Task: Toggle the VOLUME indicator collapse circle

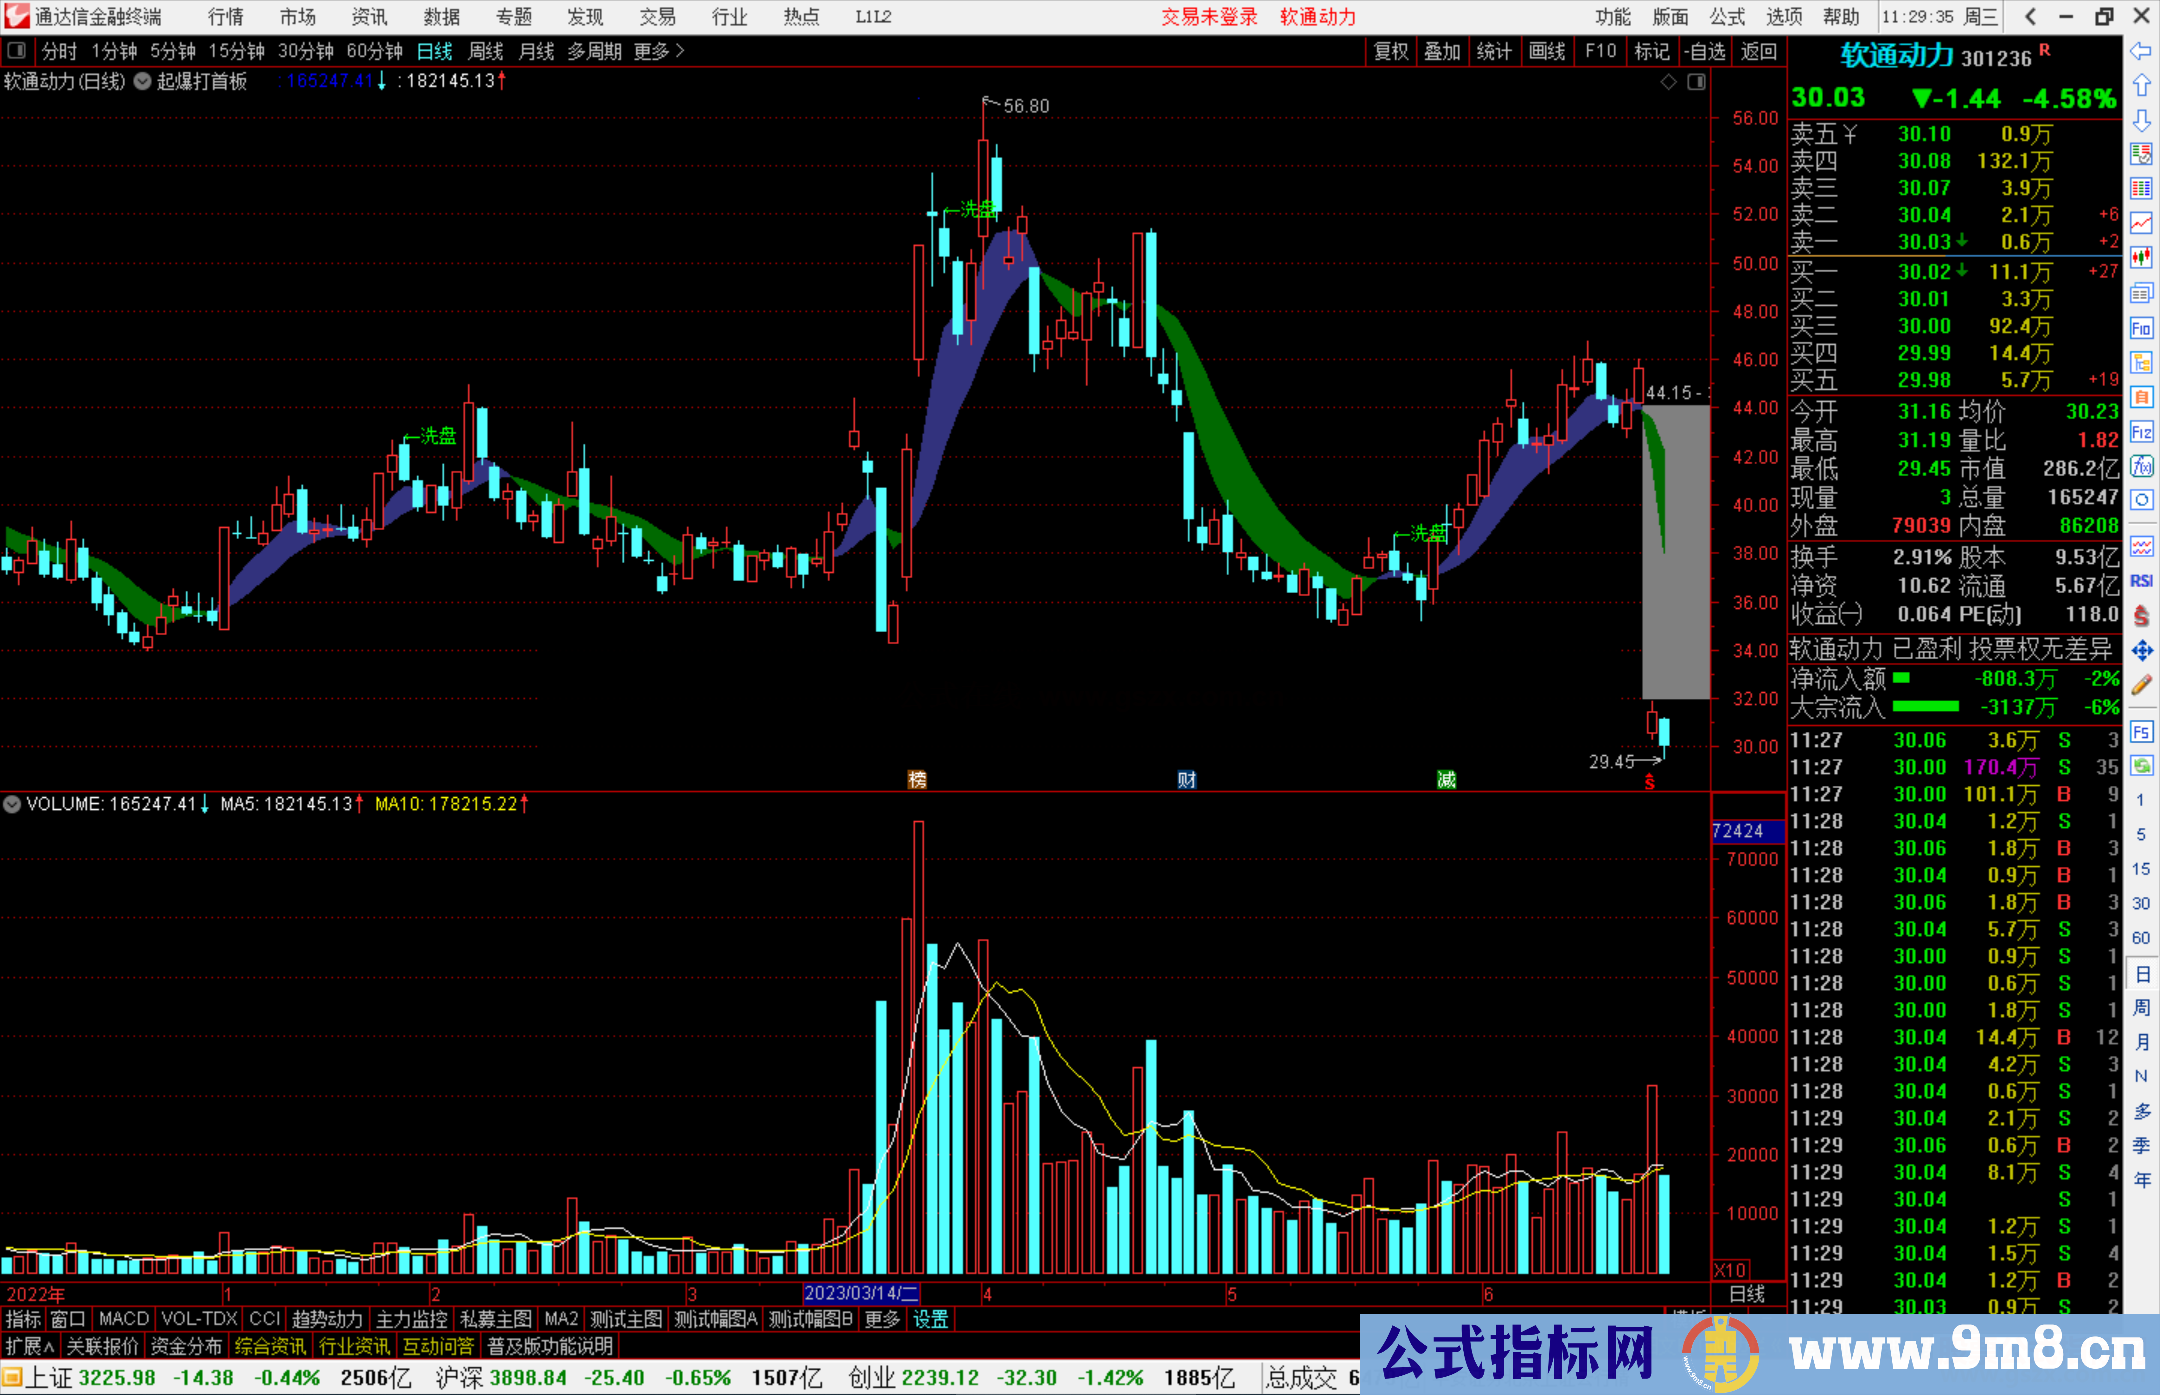Action: pyautogui.click(x=12, y=804)
